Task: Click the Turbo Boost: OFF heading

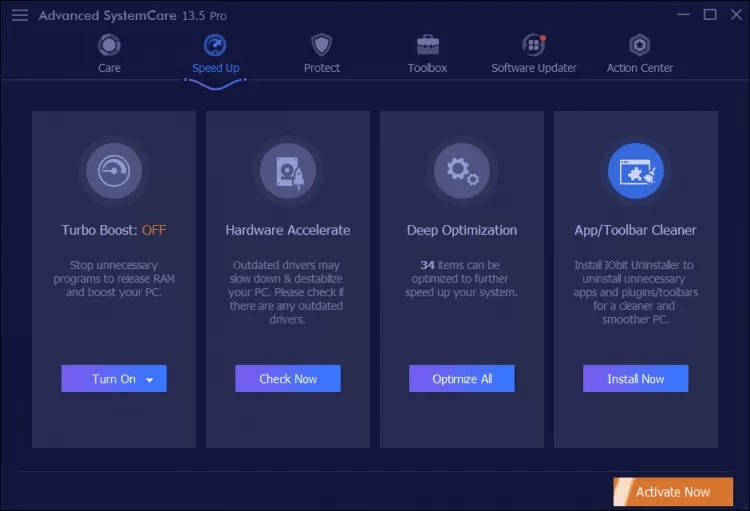Action: (x=114, y=230)
